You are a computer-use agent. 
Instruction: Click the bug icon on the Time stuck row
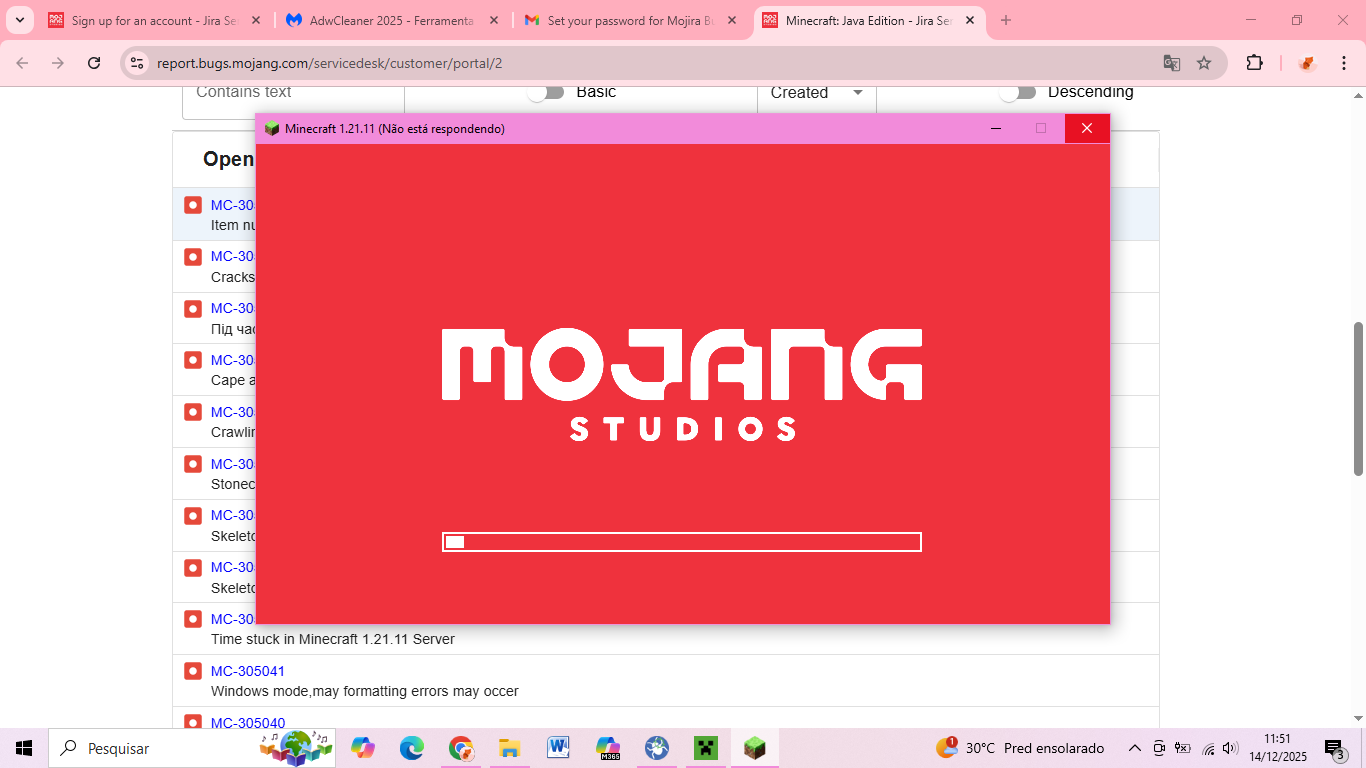[x=193, y=619]
